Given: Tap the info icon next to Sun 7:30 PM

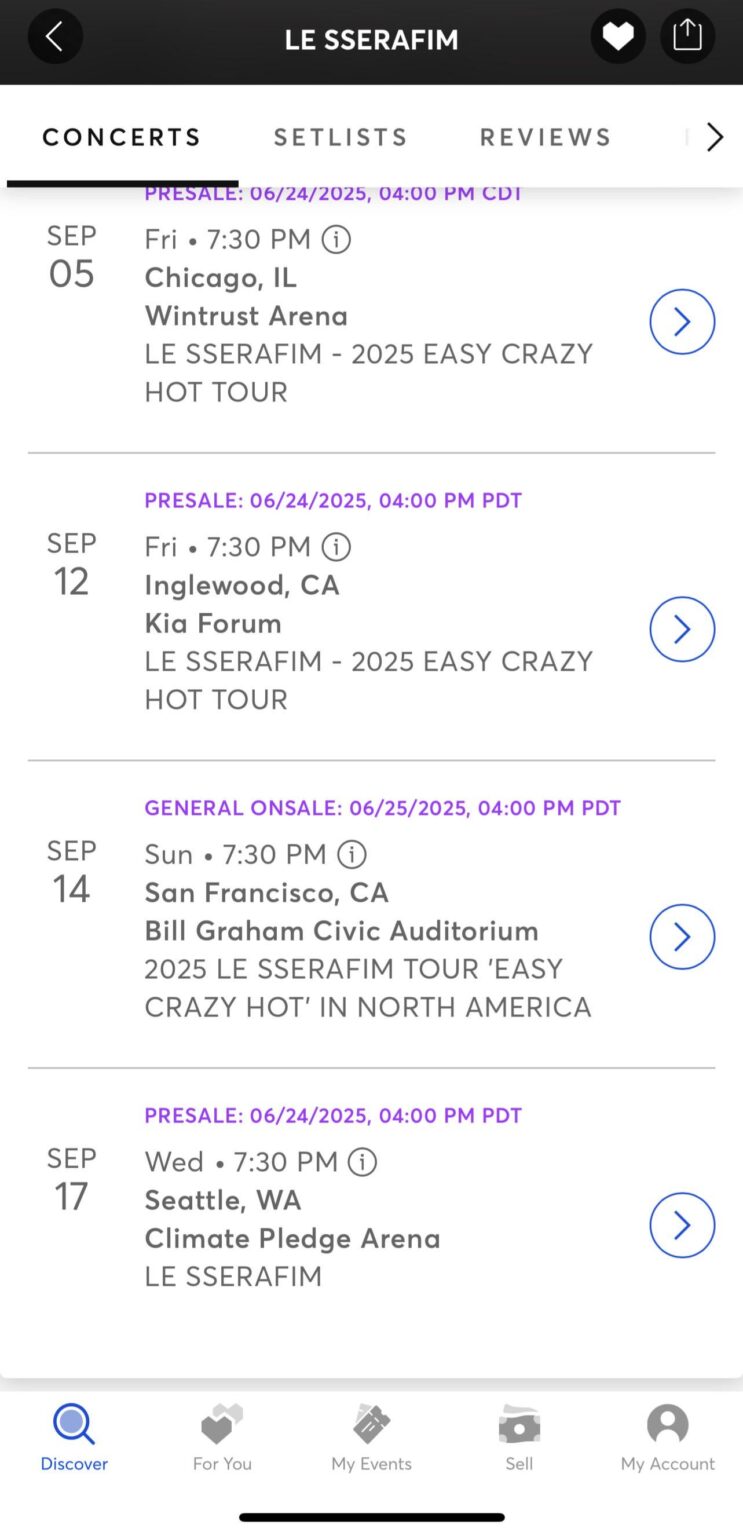Looking at the screenshot, I should (x=352, y=855).
